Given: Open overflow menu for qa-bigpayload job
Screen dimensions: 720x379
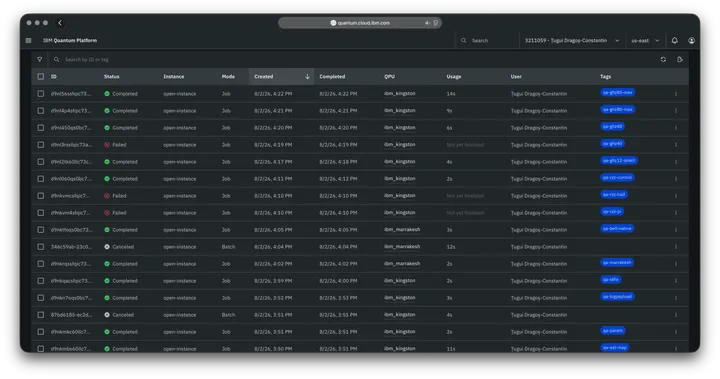Looking at the screenshot, I should coord(676,298).
